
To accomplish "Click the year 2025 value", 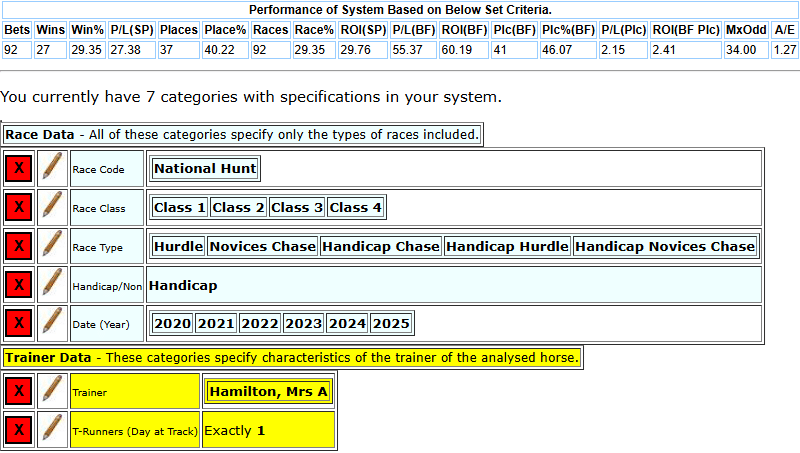I will point(391,323).
